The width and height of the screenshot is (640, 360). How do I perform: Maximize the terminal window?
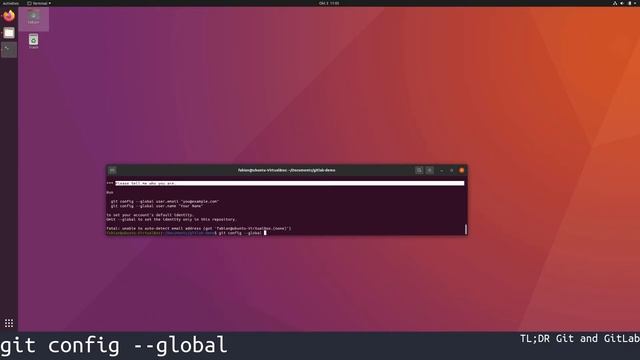[x=451, y=170]
